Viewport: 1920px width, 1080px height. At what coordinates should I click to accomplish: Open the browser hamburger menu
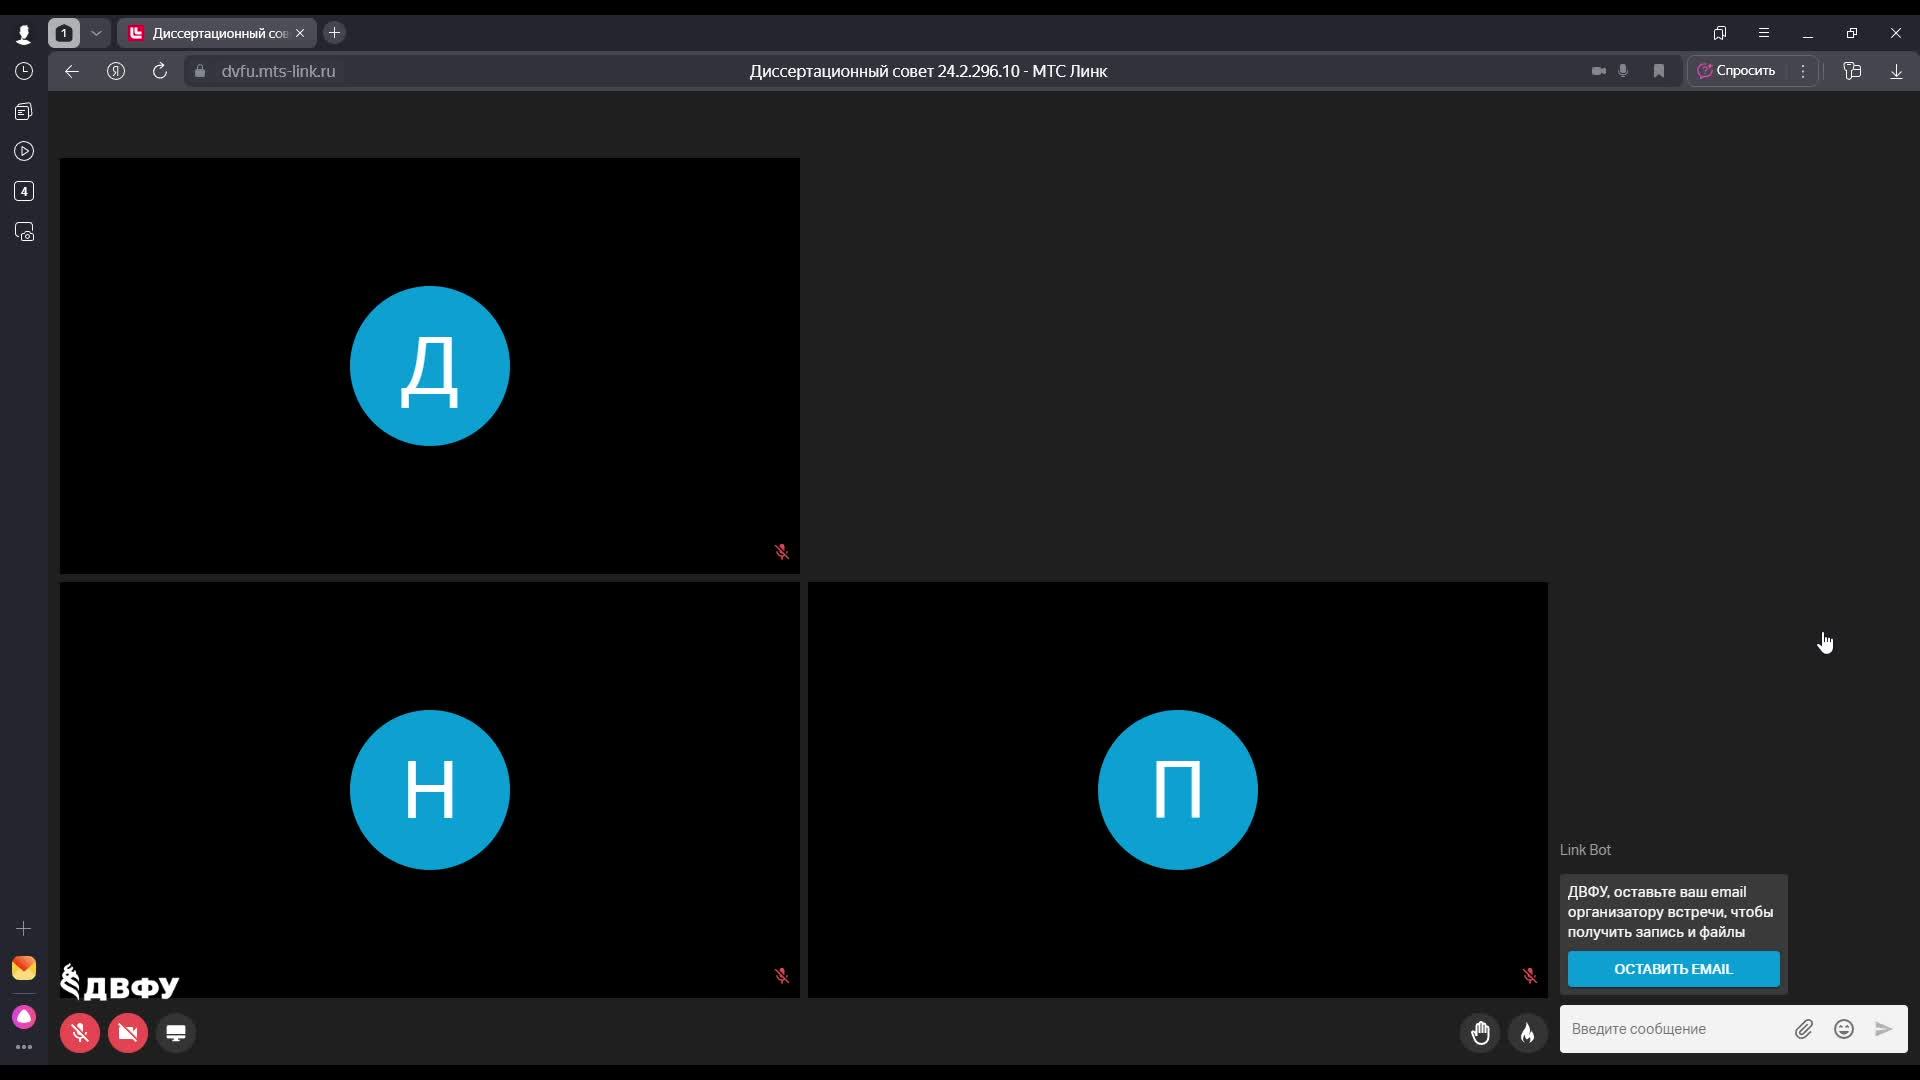pyautogui.click(x=1764, y=33)
